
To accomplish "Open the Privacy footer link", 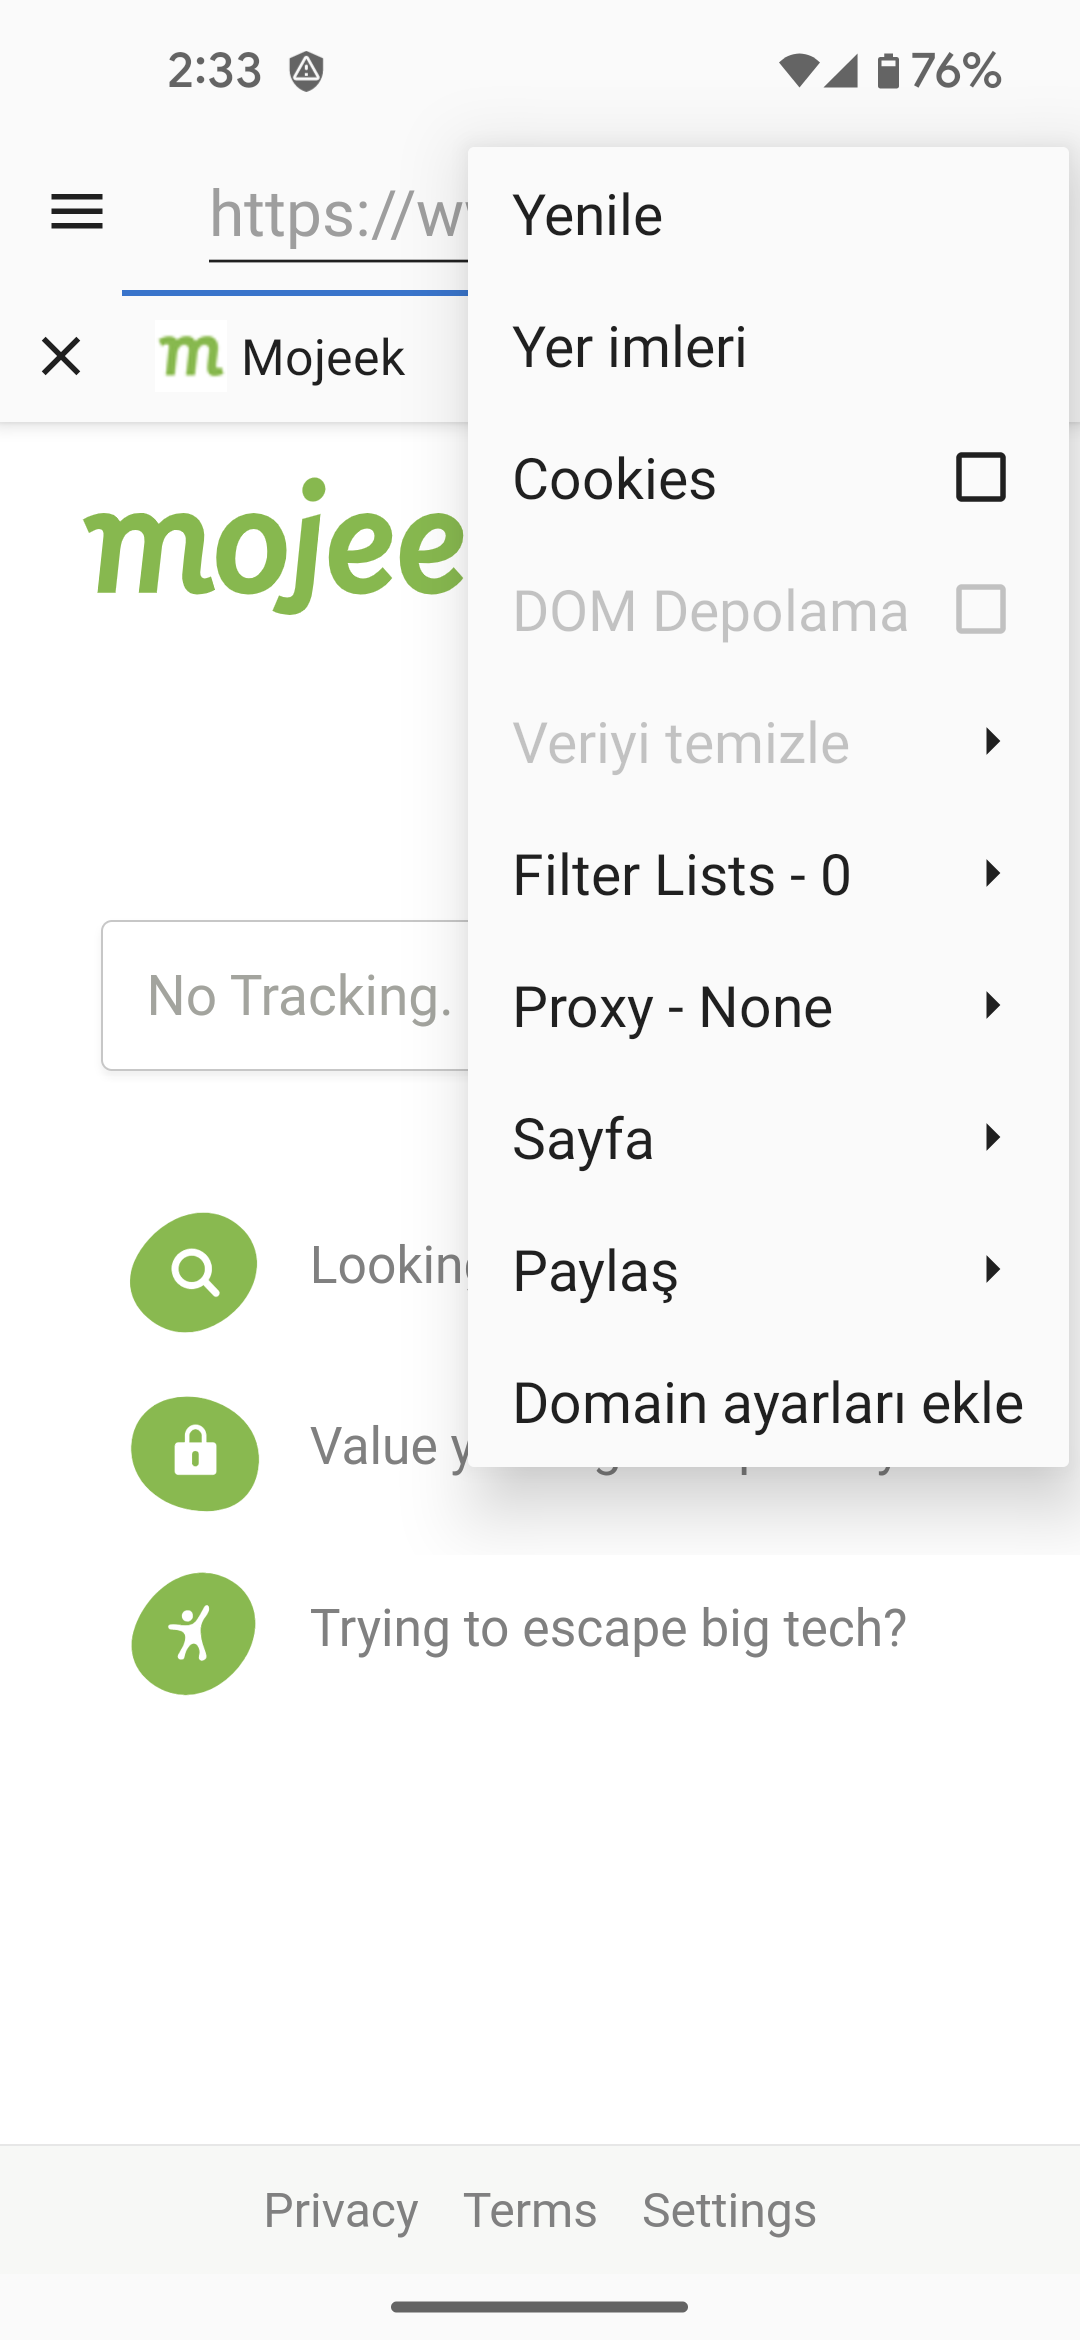I will click(x=341, y=2210).
